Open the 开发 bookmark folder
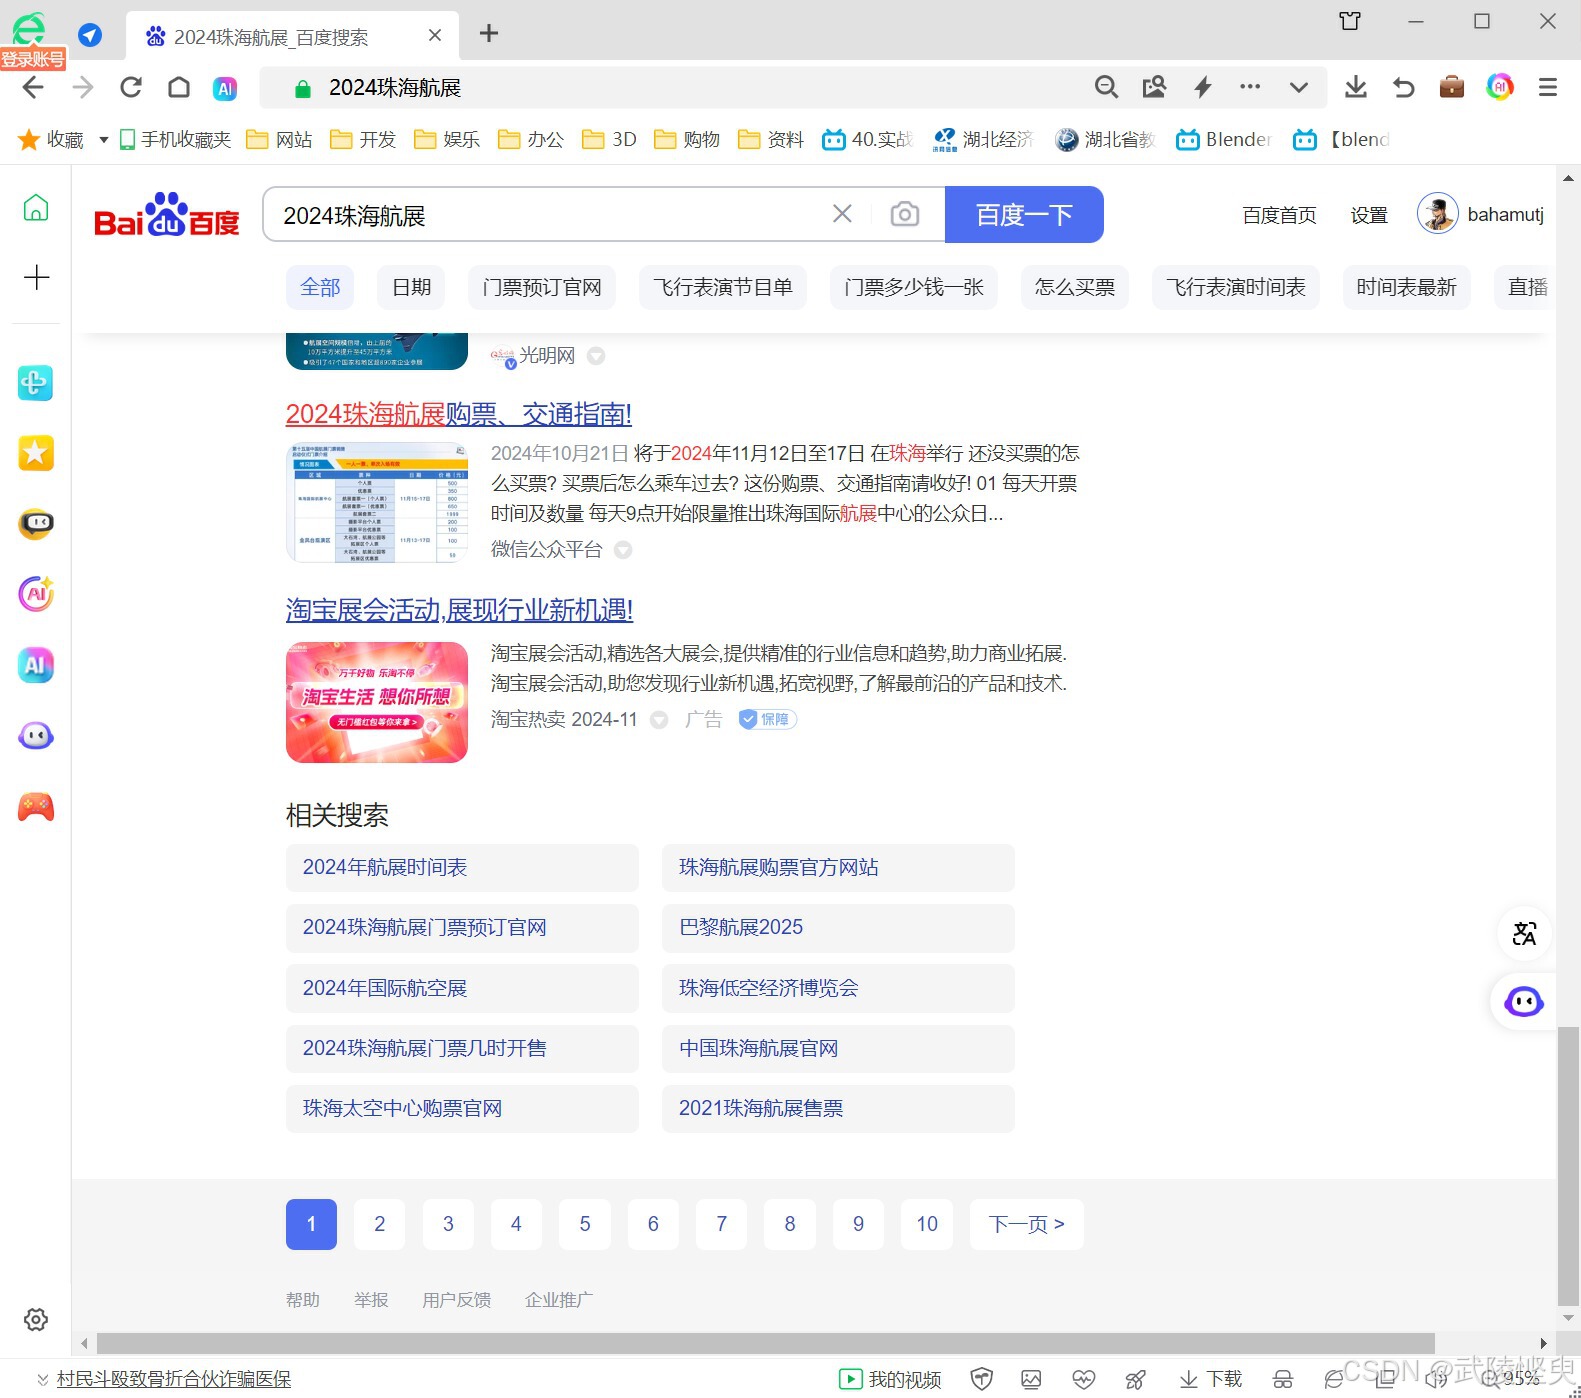1581x1398 pixels. coord(364,140)
